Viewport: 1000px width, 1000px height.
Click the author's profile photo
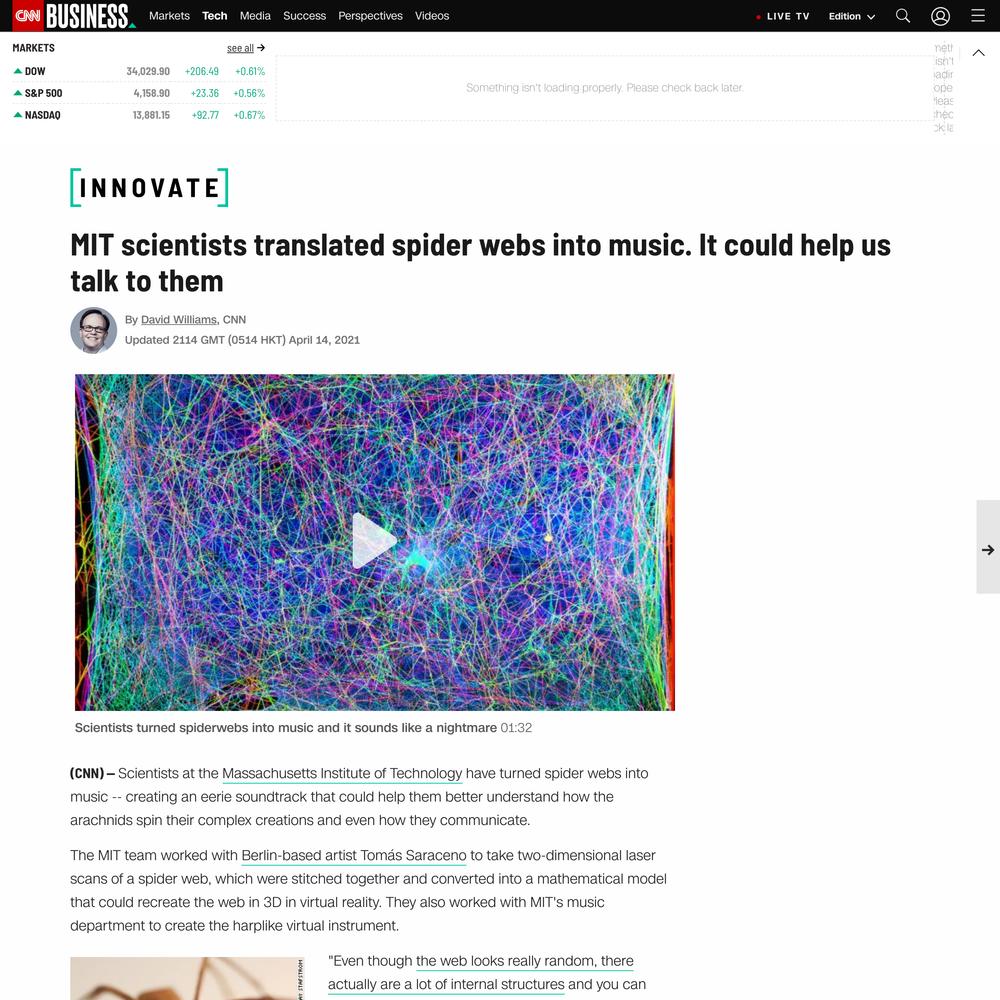pos(94,330)
